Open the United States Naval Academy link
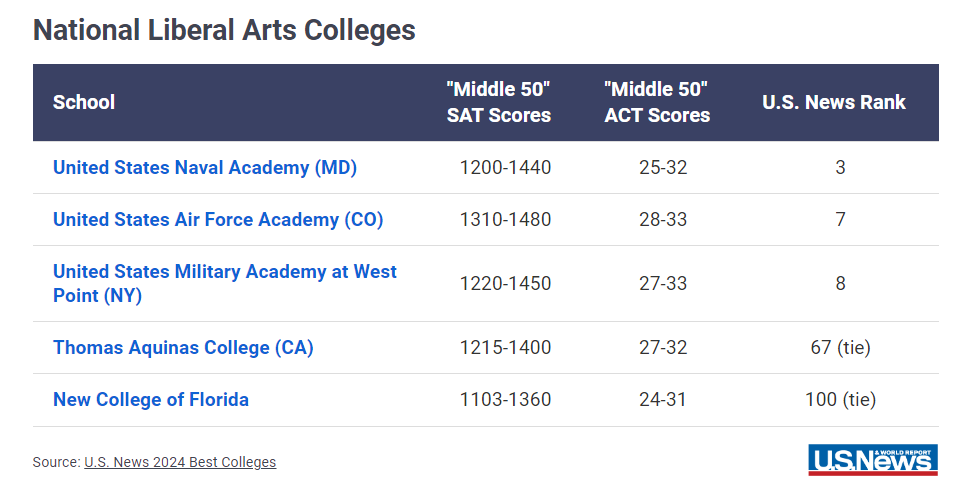Viewport: 956px width, 502px height. tap(205, 168)
